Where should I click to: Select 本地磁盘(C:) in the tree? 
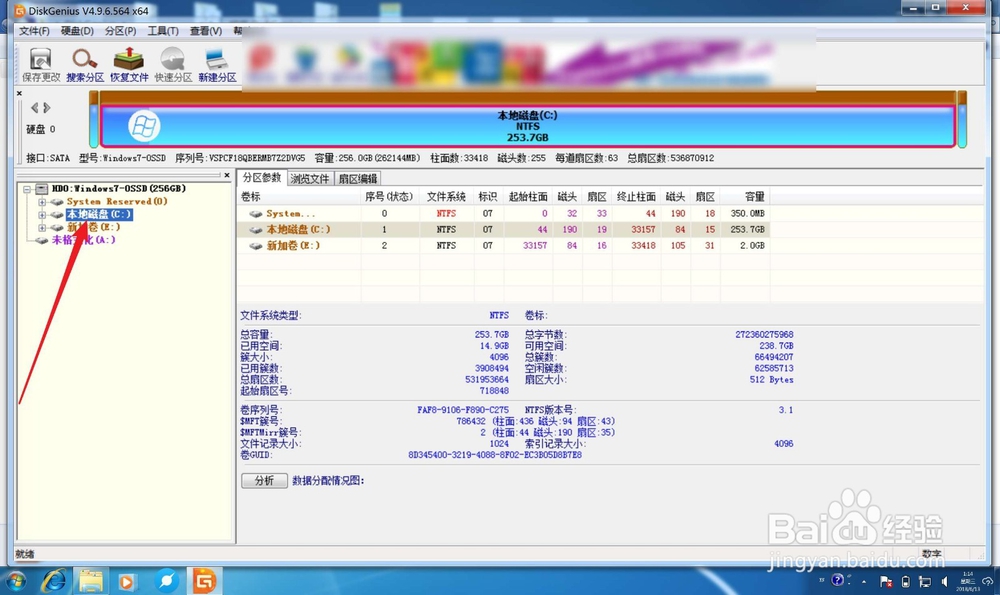point(99,214)
